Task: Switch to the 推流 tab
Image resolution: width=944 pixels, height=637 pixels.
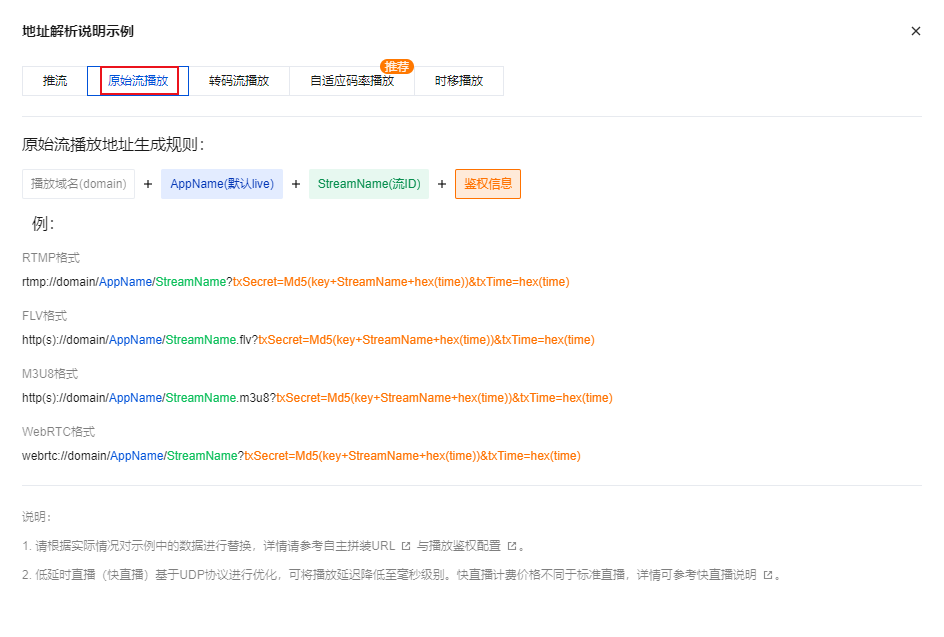Action: pyautogui.click(x=55, y=81)
